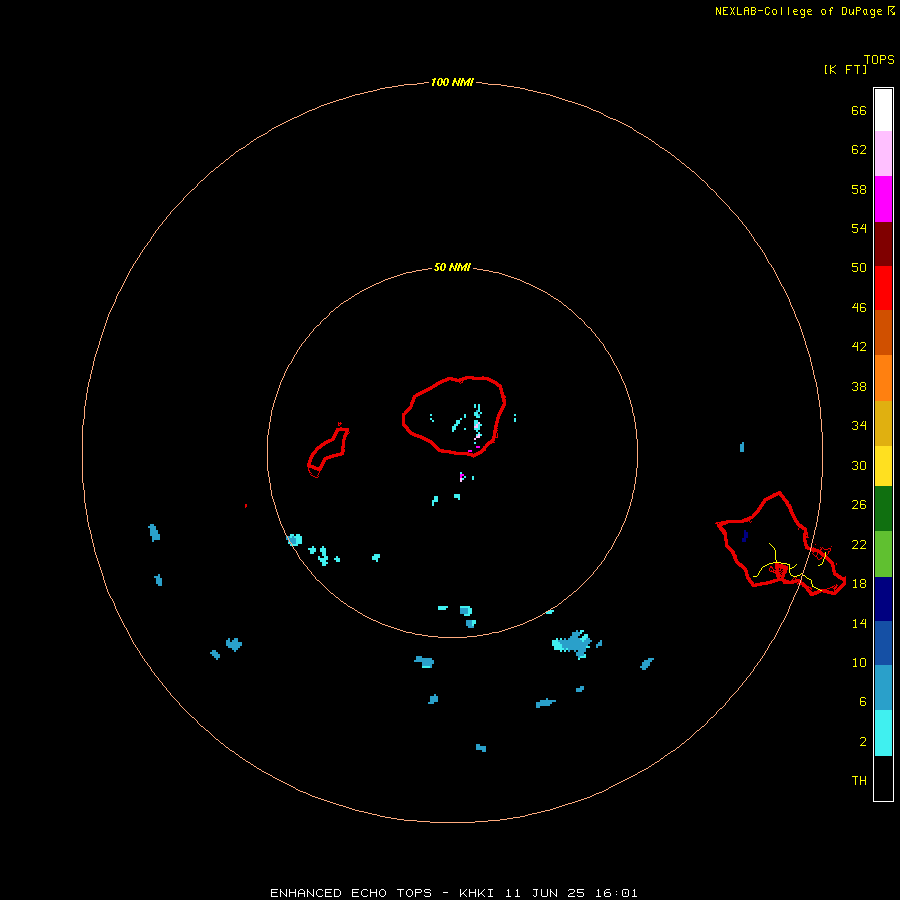Click the small magenta echo south of central island
Image resolution: width=900 pixels, height=900 pixels.
click(x=462, y=476)
